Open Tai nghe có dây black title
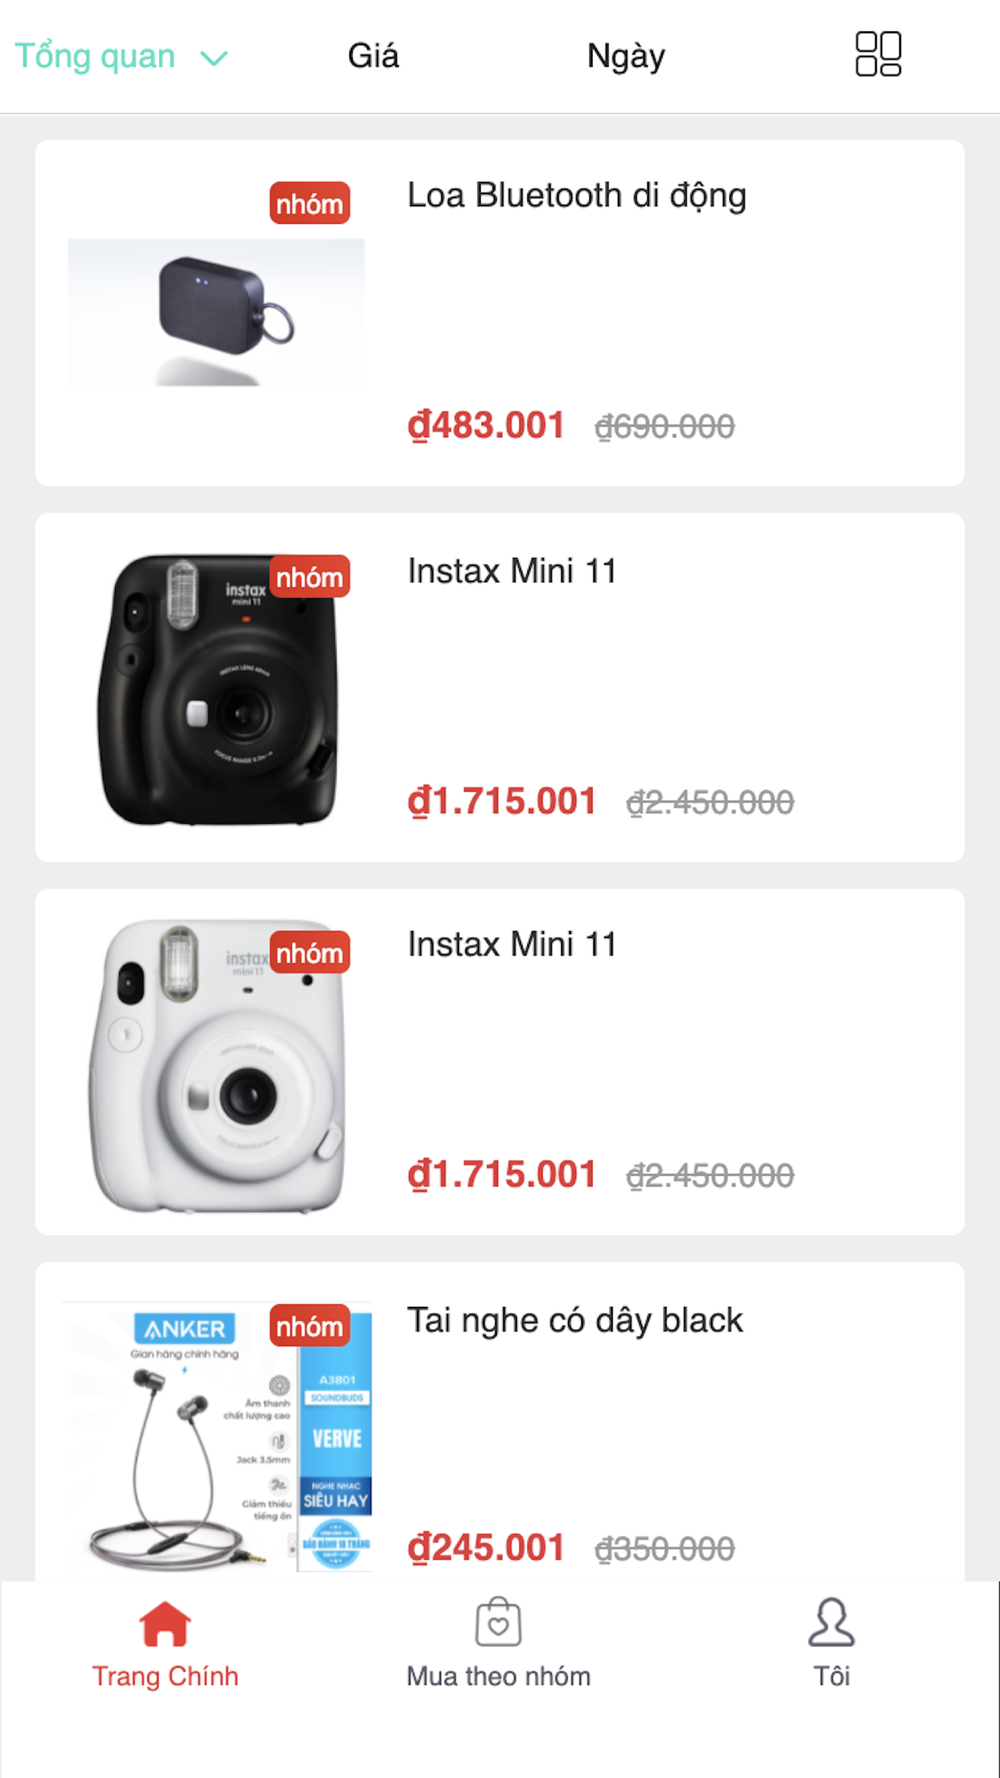Viewport: 1000px width, 1778px height. click(575, 1321)
